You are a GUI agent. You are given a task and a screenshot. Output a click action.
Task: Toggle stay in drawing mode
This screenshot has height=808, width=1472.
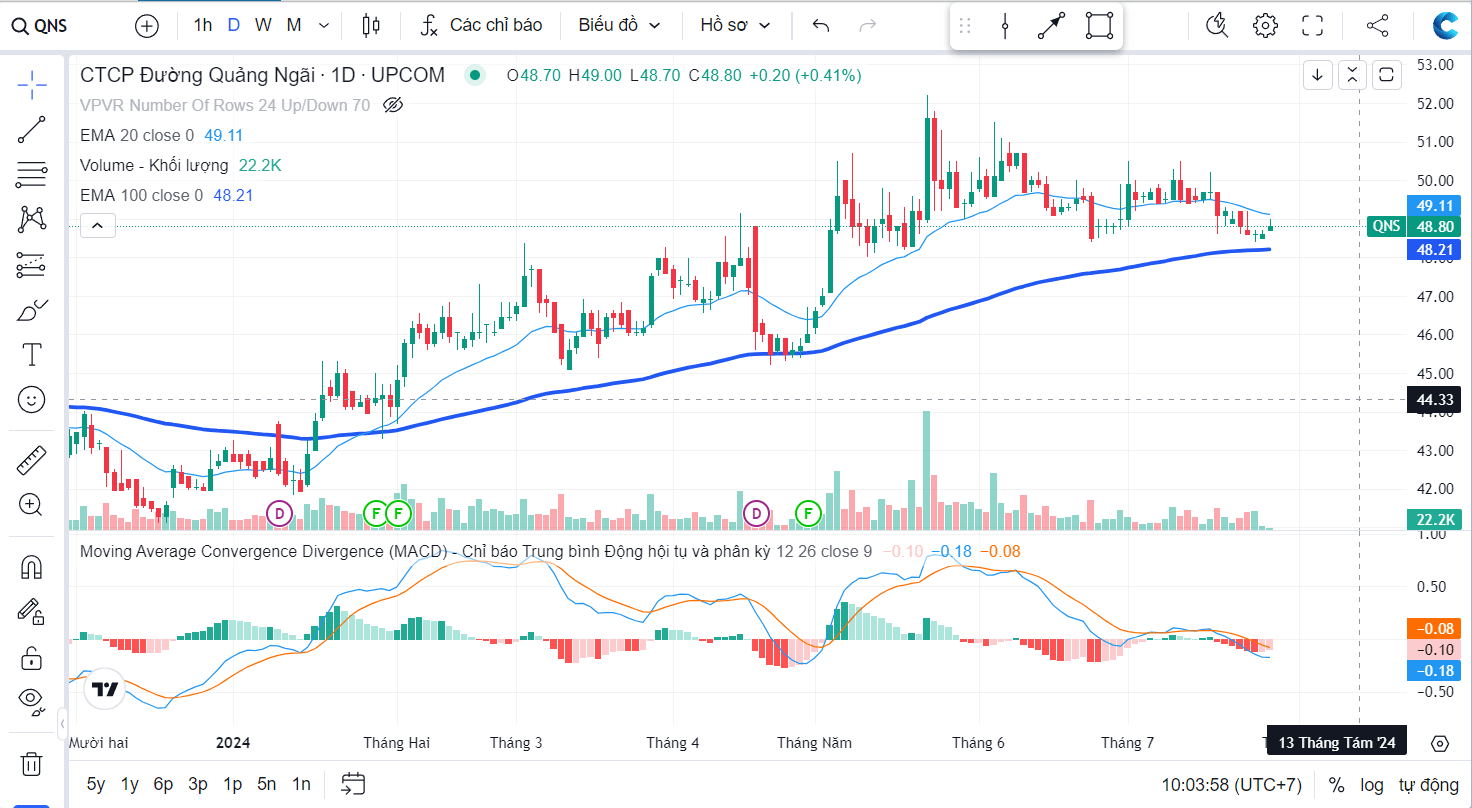32,611
